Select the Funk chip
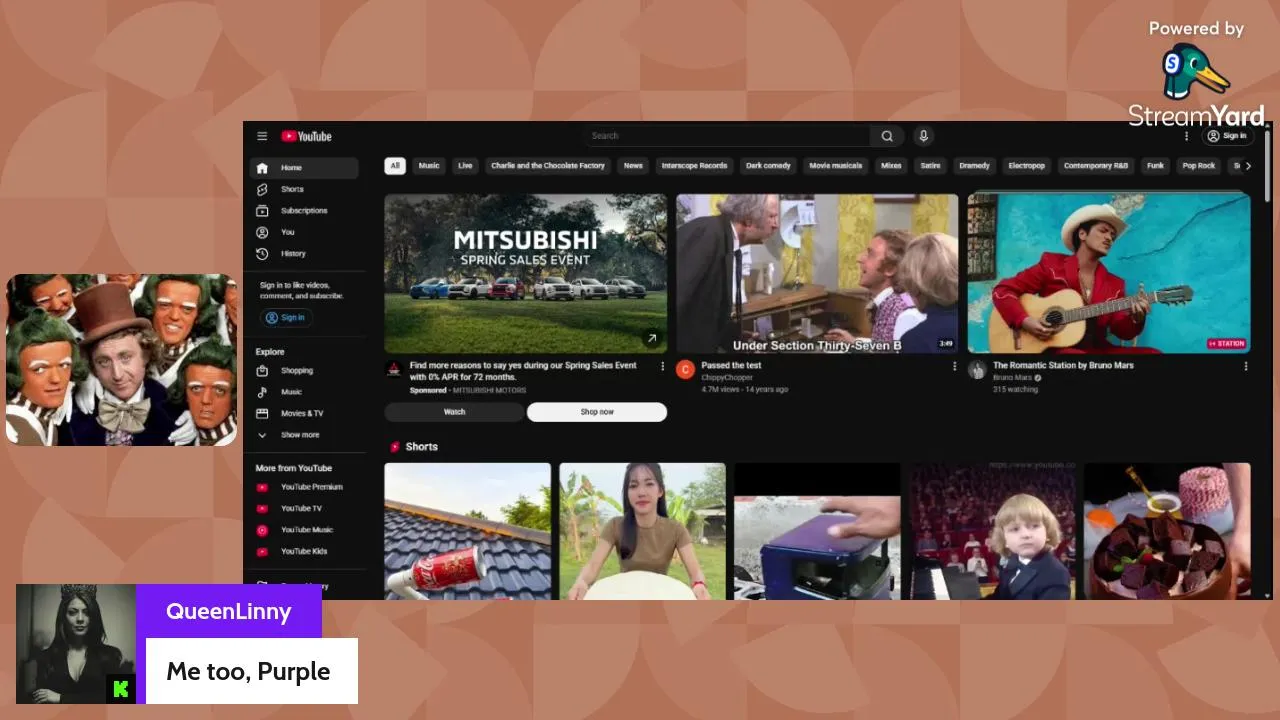The height and width of the screenshot is (720, 1280). 1156,166
